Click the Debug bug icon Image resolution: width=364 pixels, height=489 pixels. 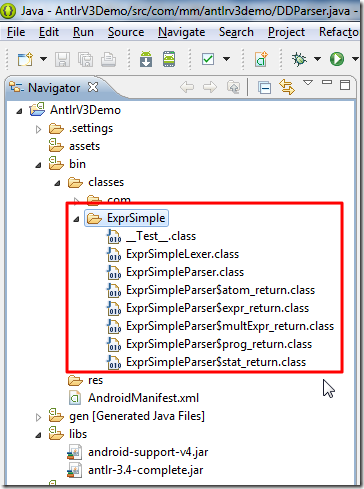299,59
